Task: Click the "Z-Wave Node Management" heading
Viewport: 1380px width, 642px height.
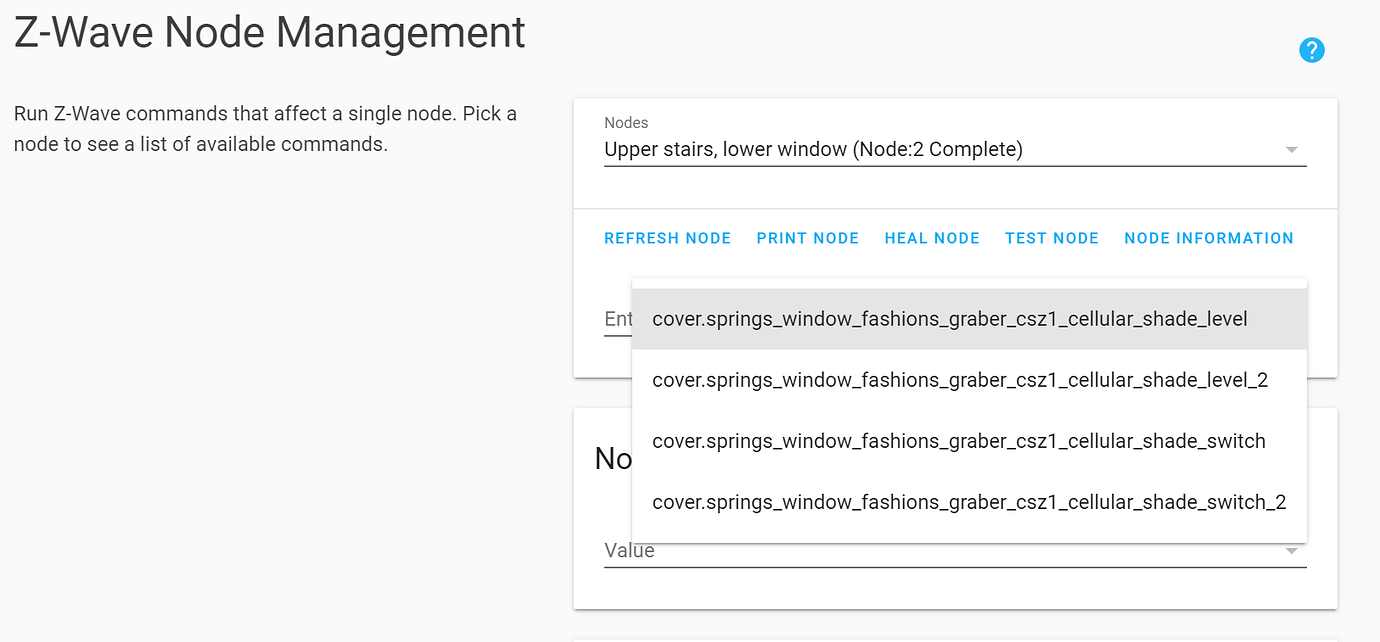Action: (270, 33)
